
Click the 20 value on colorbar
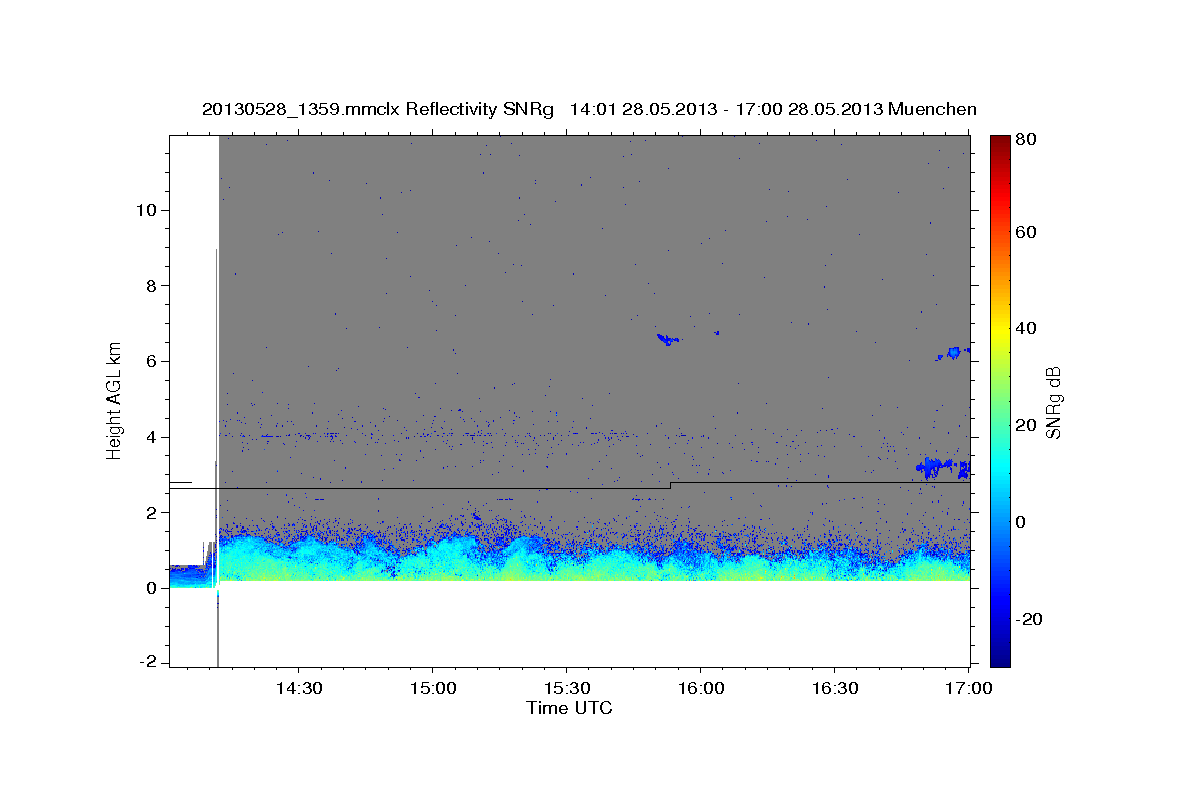pyautogui.click(x=1027, y=425)
